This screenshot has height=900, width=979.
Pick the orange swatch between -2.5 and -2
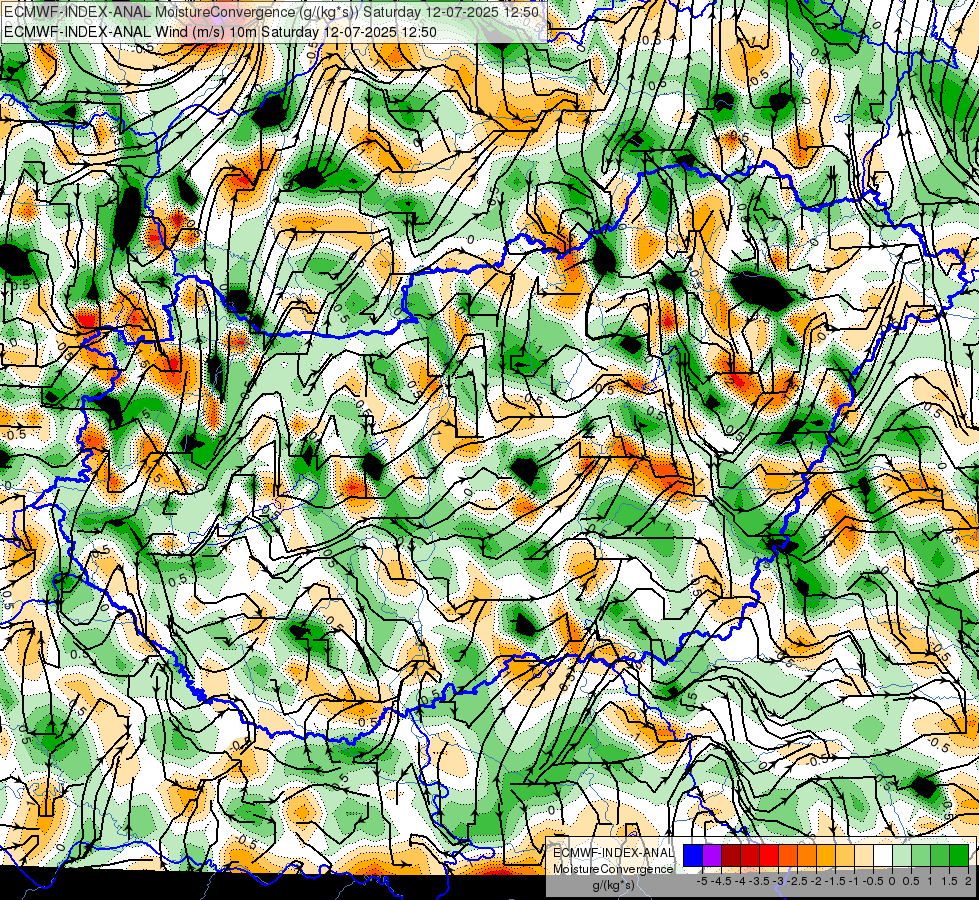[x=807, y=855]
